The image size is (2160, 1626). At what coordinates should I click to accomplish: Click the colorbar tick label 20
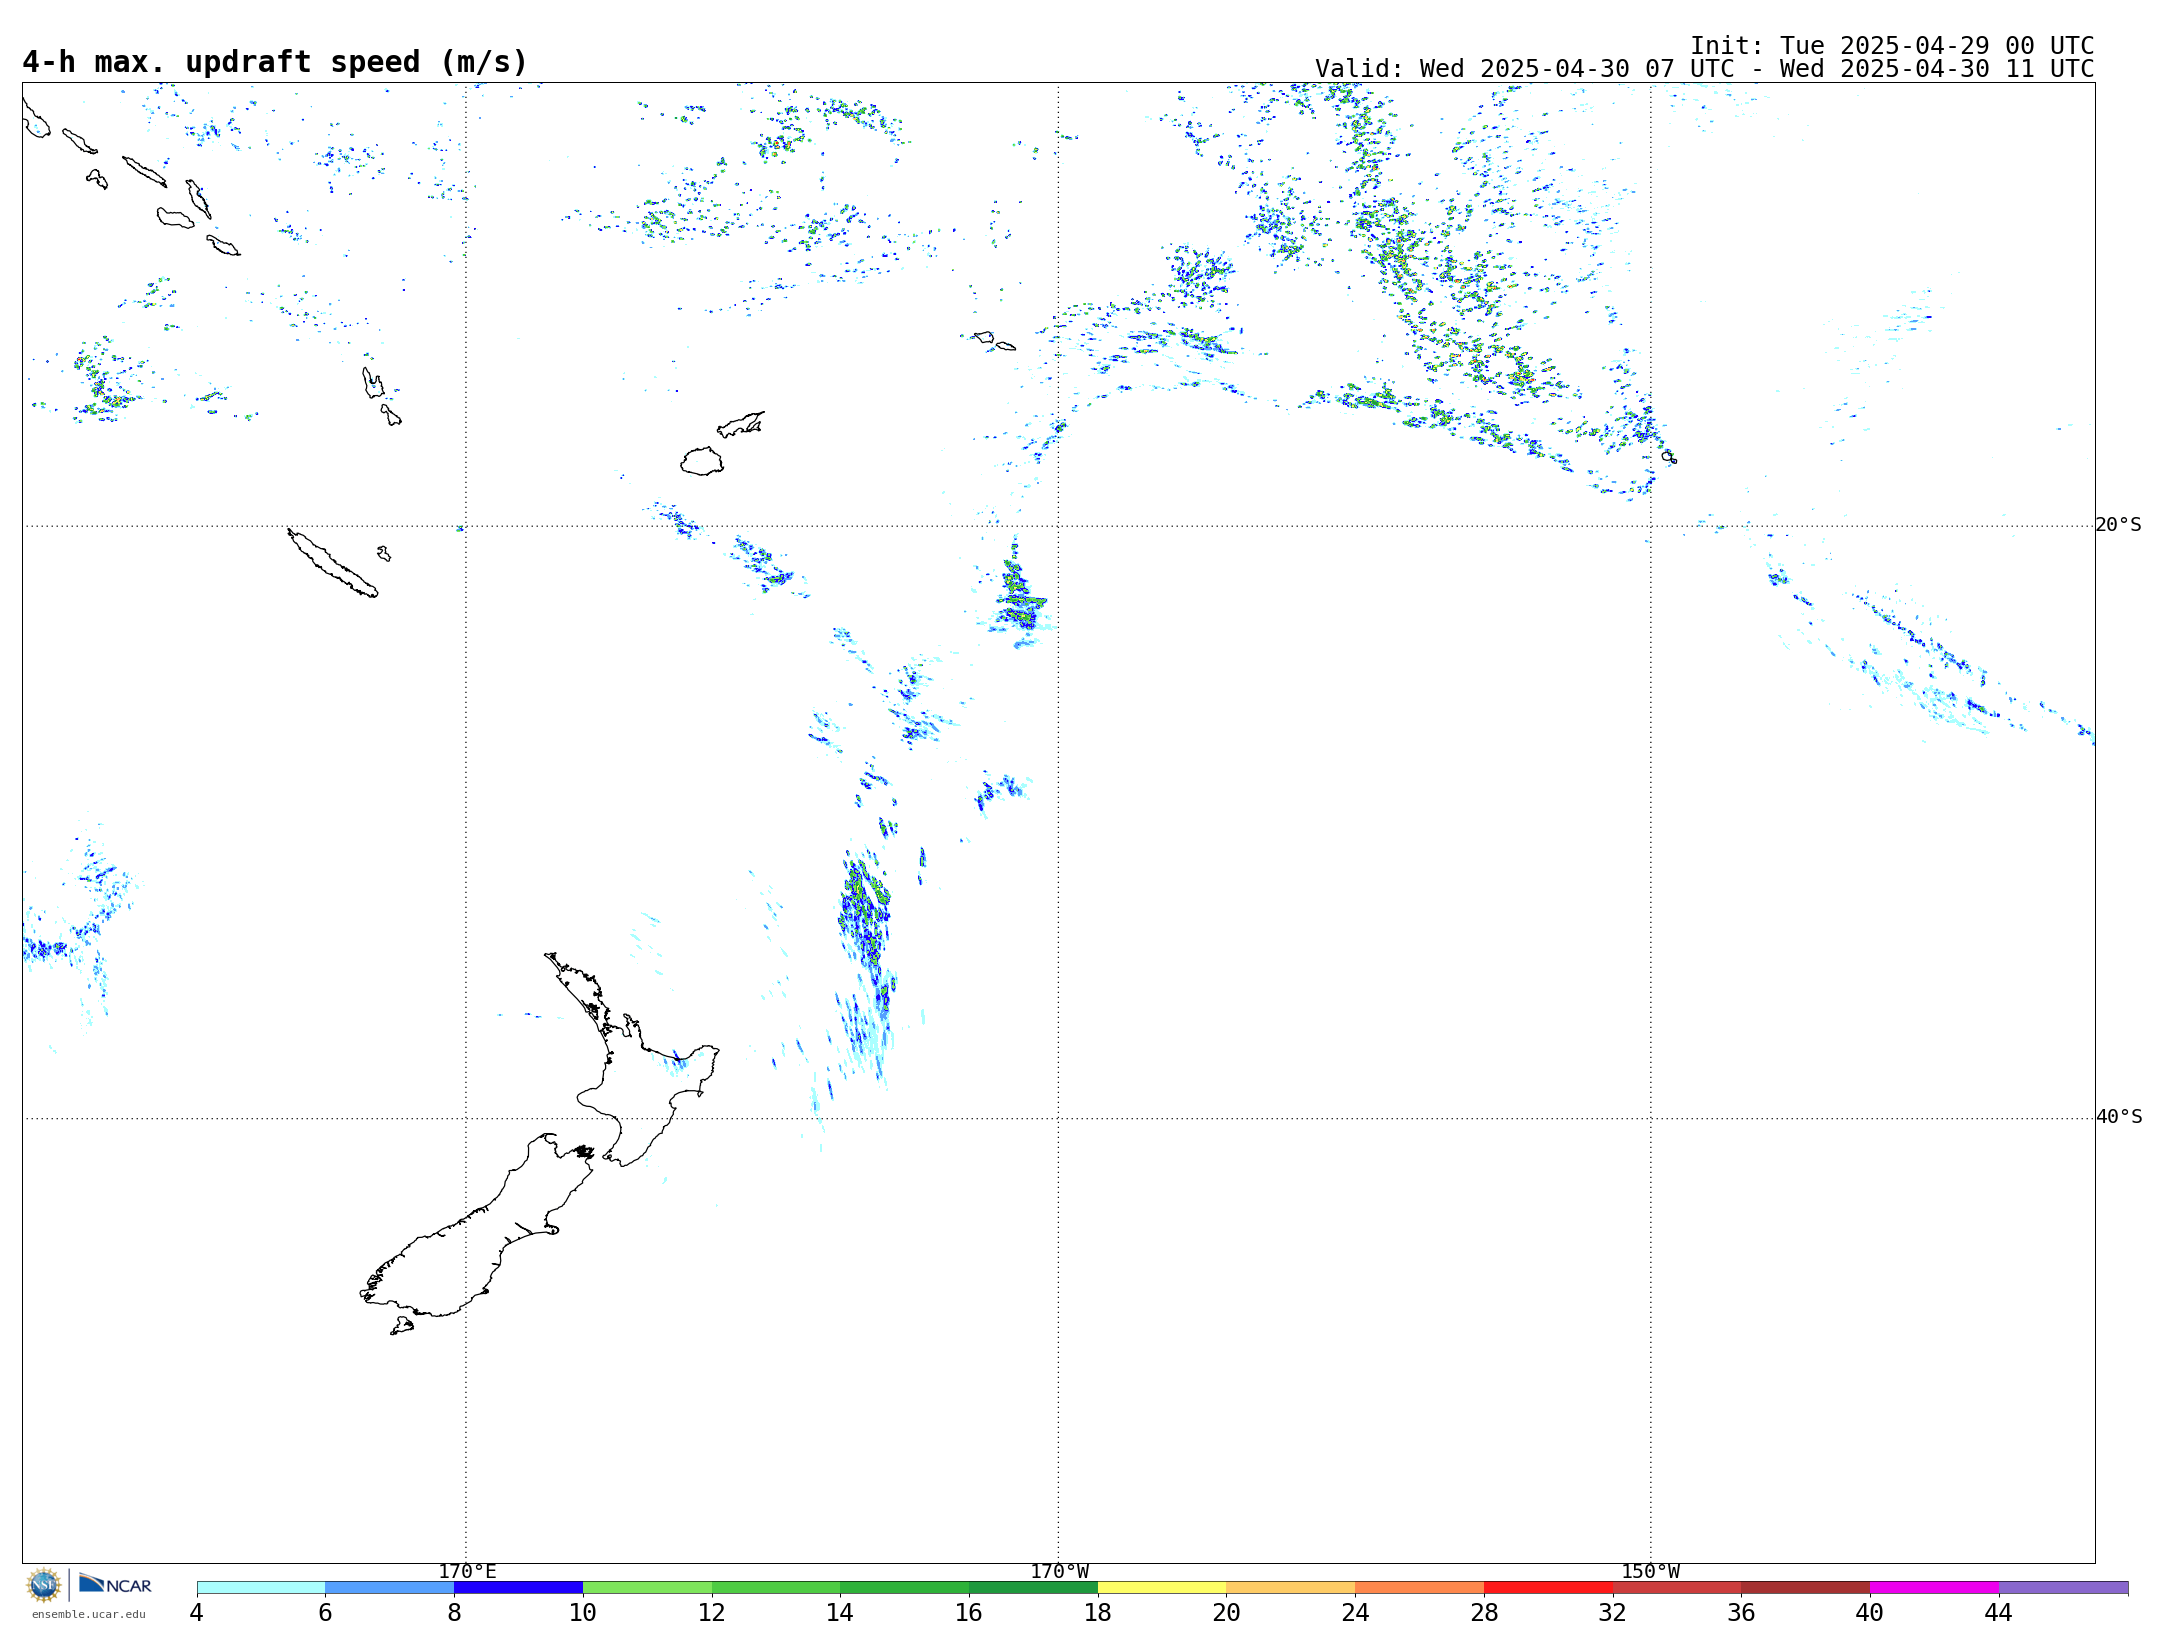coord(1227,1613)
